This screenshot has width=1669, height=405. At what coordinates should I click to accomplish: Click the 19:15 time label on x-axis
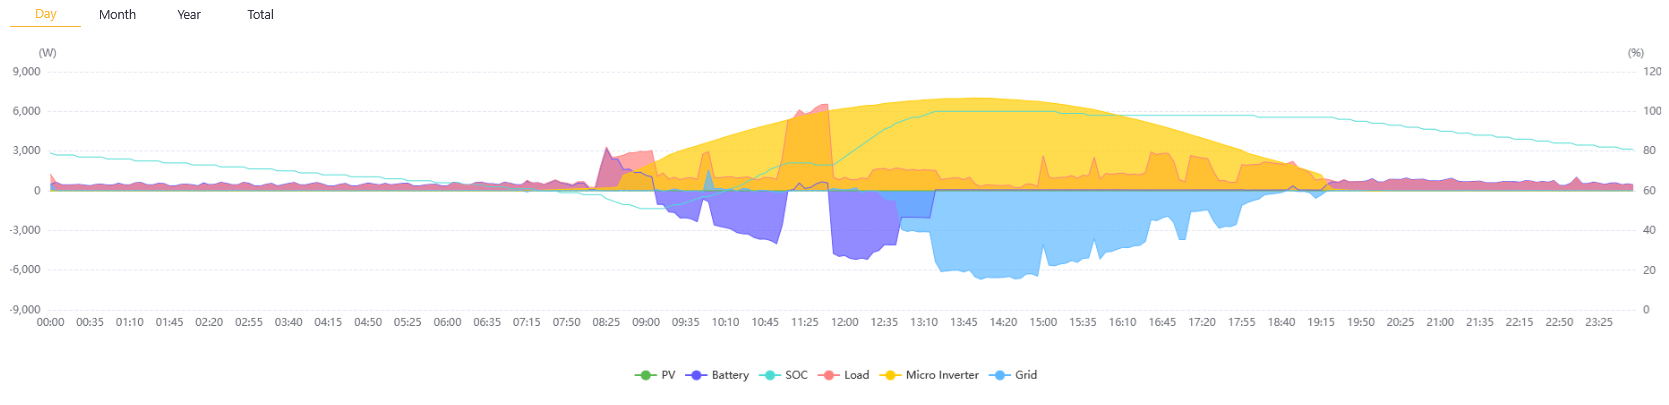[1321, 322]
